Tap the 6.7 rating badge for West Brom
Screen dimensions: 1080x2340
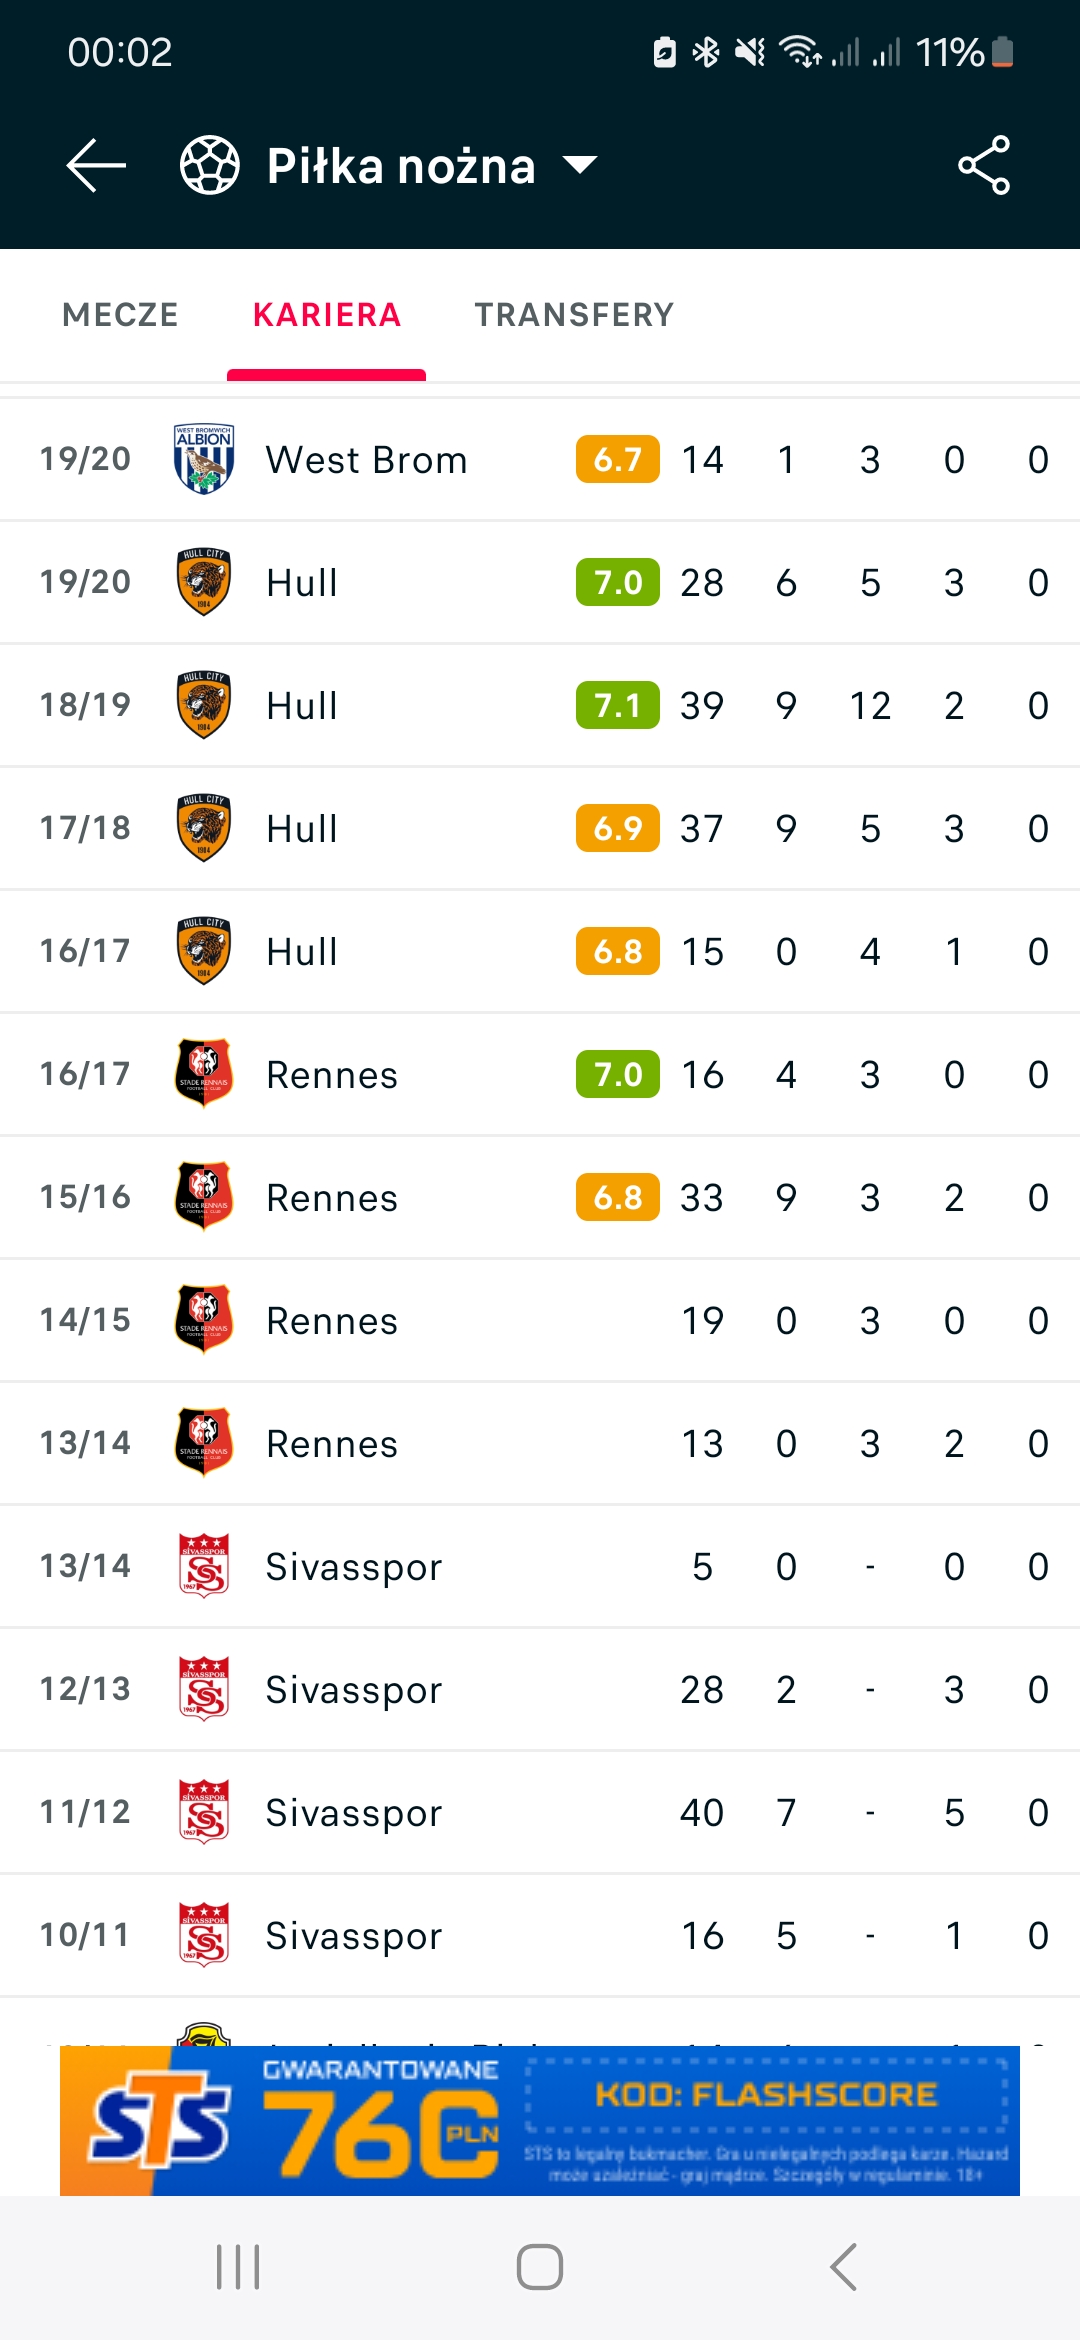617,460
